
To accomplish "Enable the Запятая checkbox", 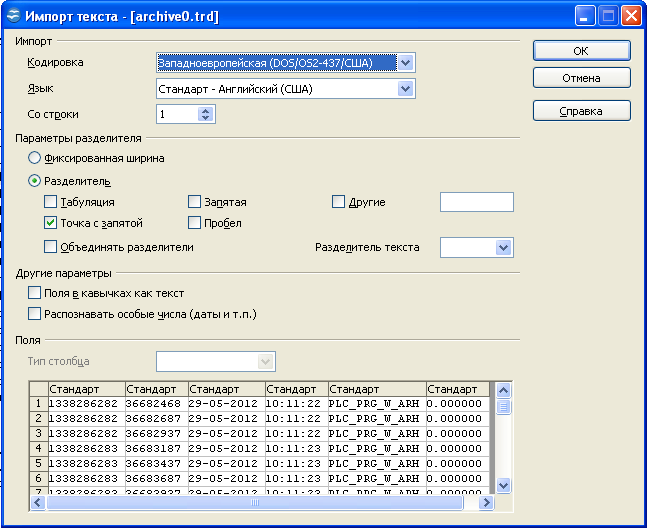I will (194, 202).
